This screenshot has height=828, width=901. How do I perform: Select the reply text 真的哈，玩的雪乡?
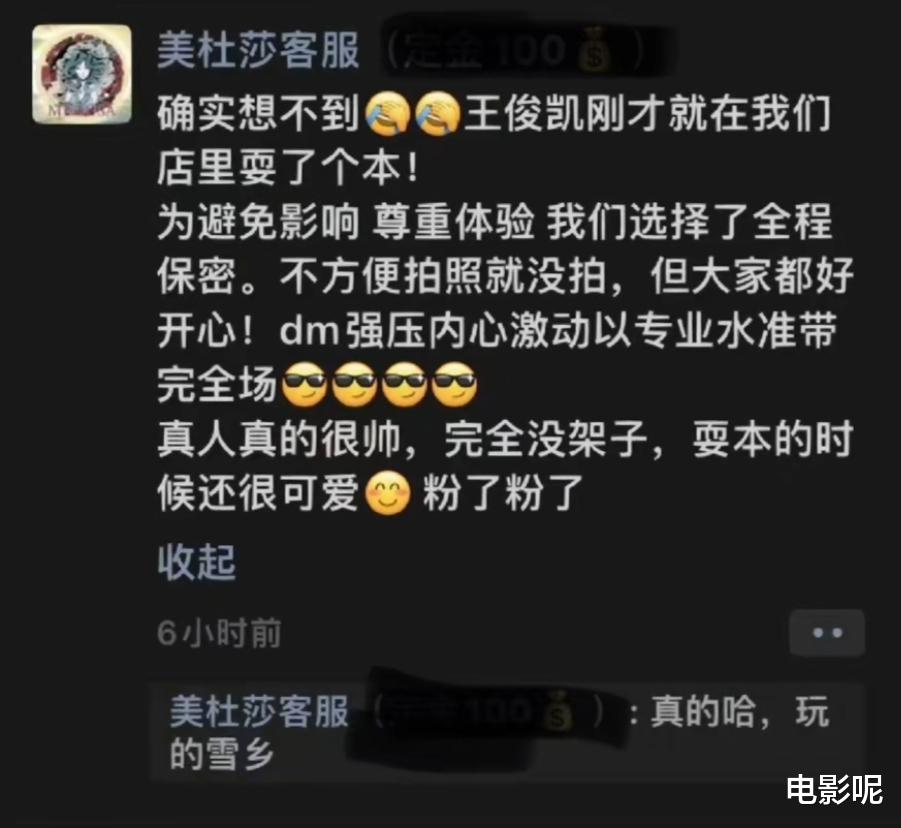coord(499,732)
